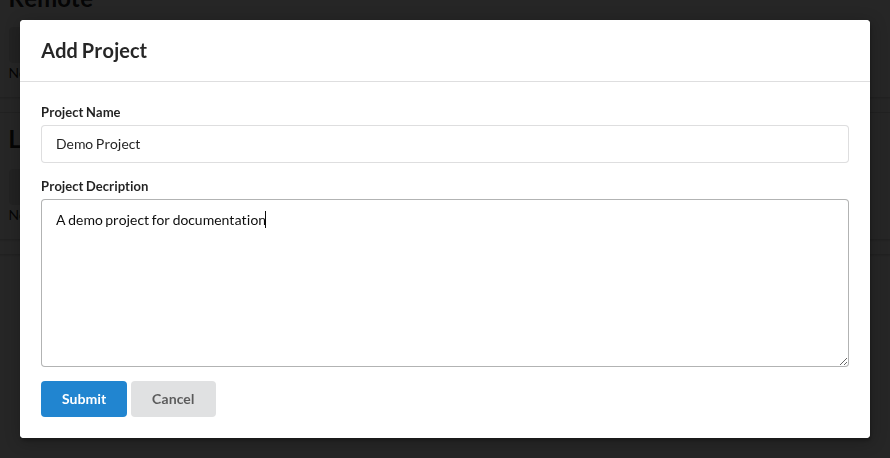
Task: Click inside the Project Decription textarea
Action: click(444, 283)
